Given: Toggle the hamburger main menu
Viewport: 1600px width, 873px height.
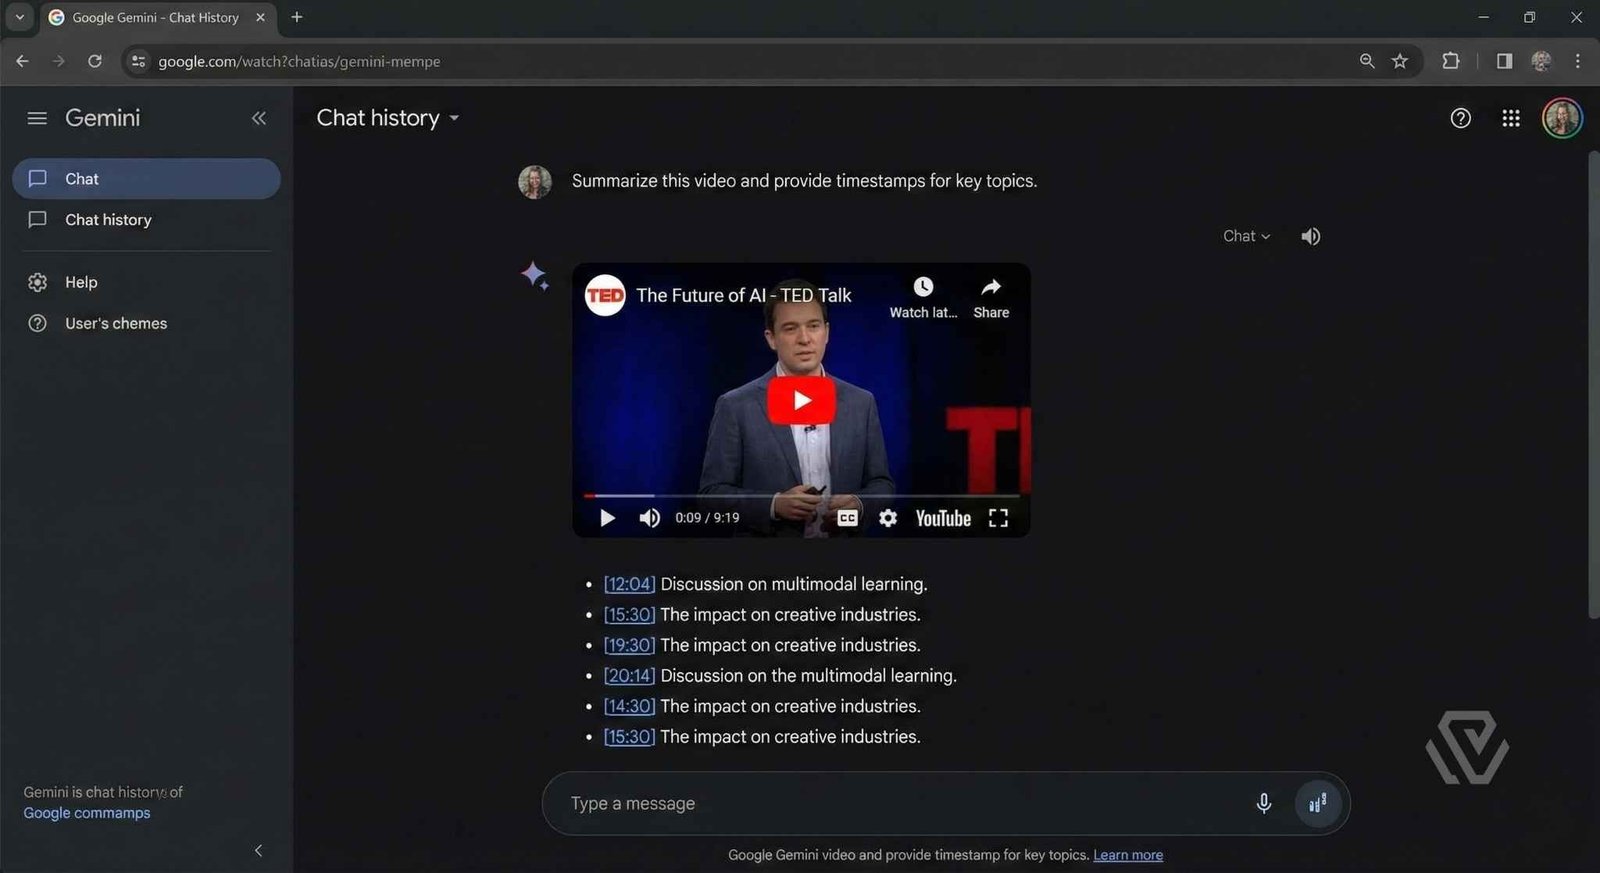Looking at the screenshot, I should 37,118.
